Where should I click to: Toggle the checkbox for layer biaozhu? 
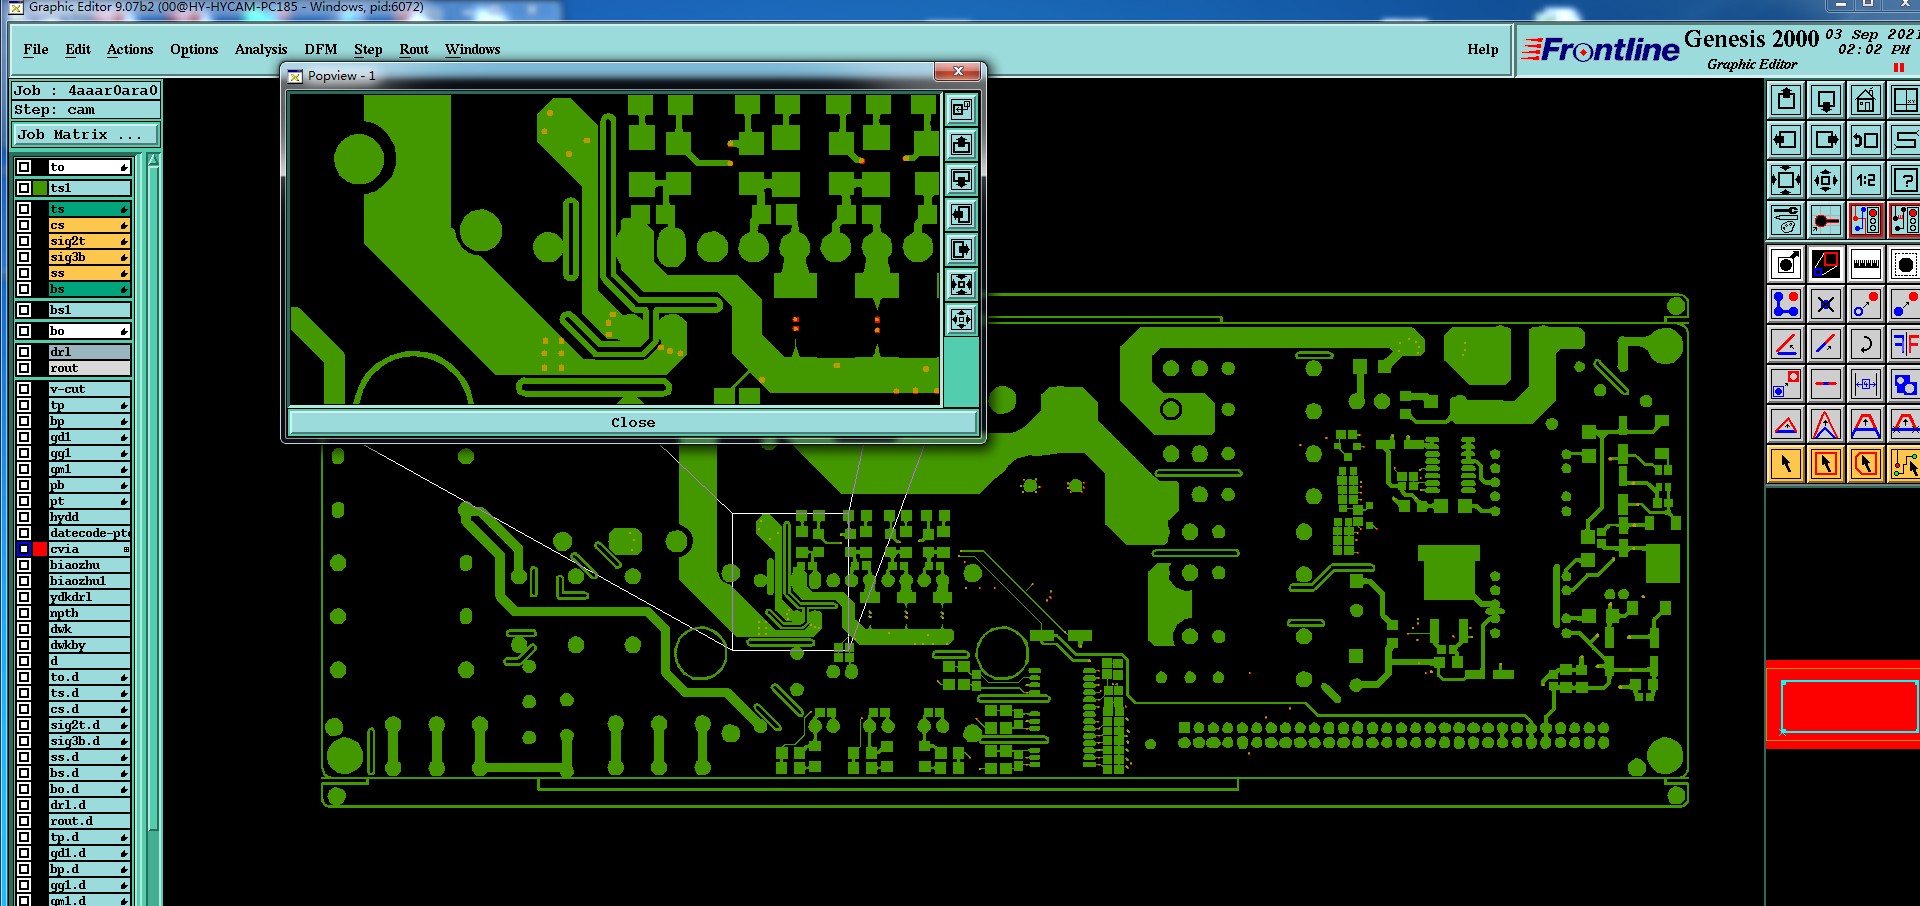coord(24,565)
